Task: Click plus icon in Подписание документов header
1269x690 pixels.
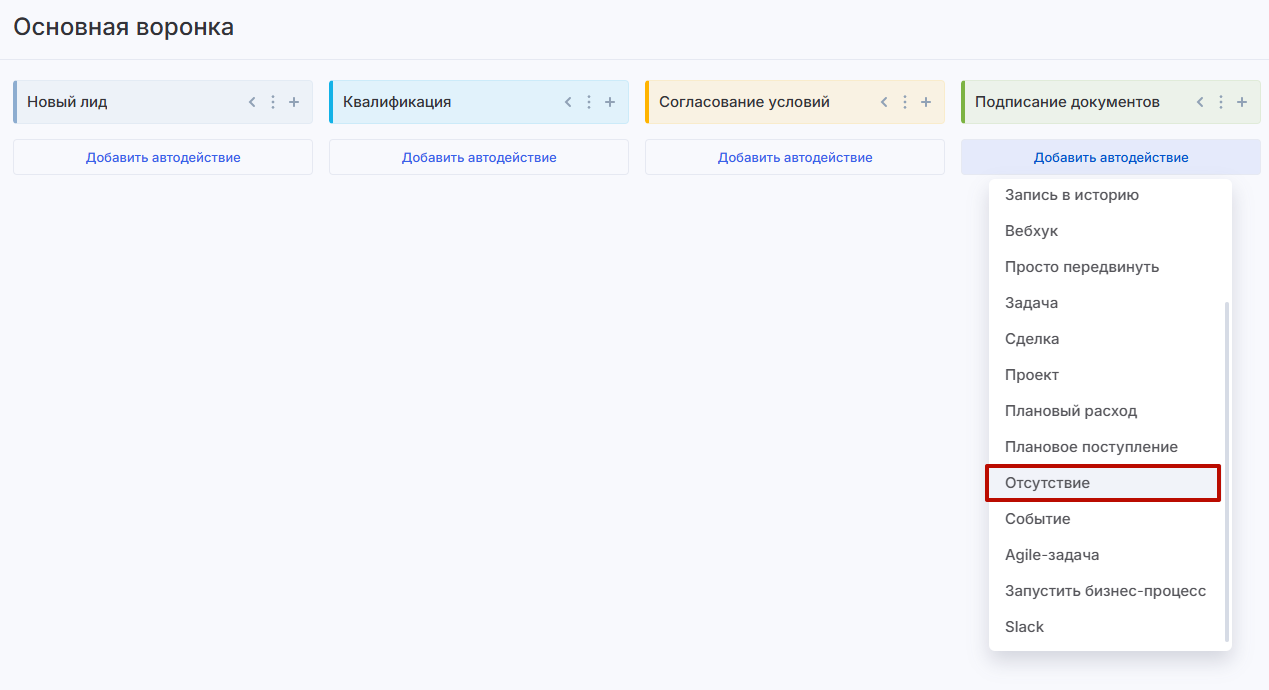Action: tap(1242, 102)
